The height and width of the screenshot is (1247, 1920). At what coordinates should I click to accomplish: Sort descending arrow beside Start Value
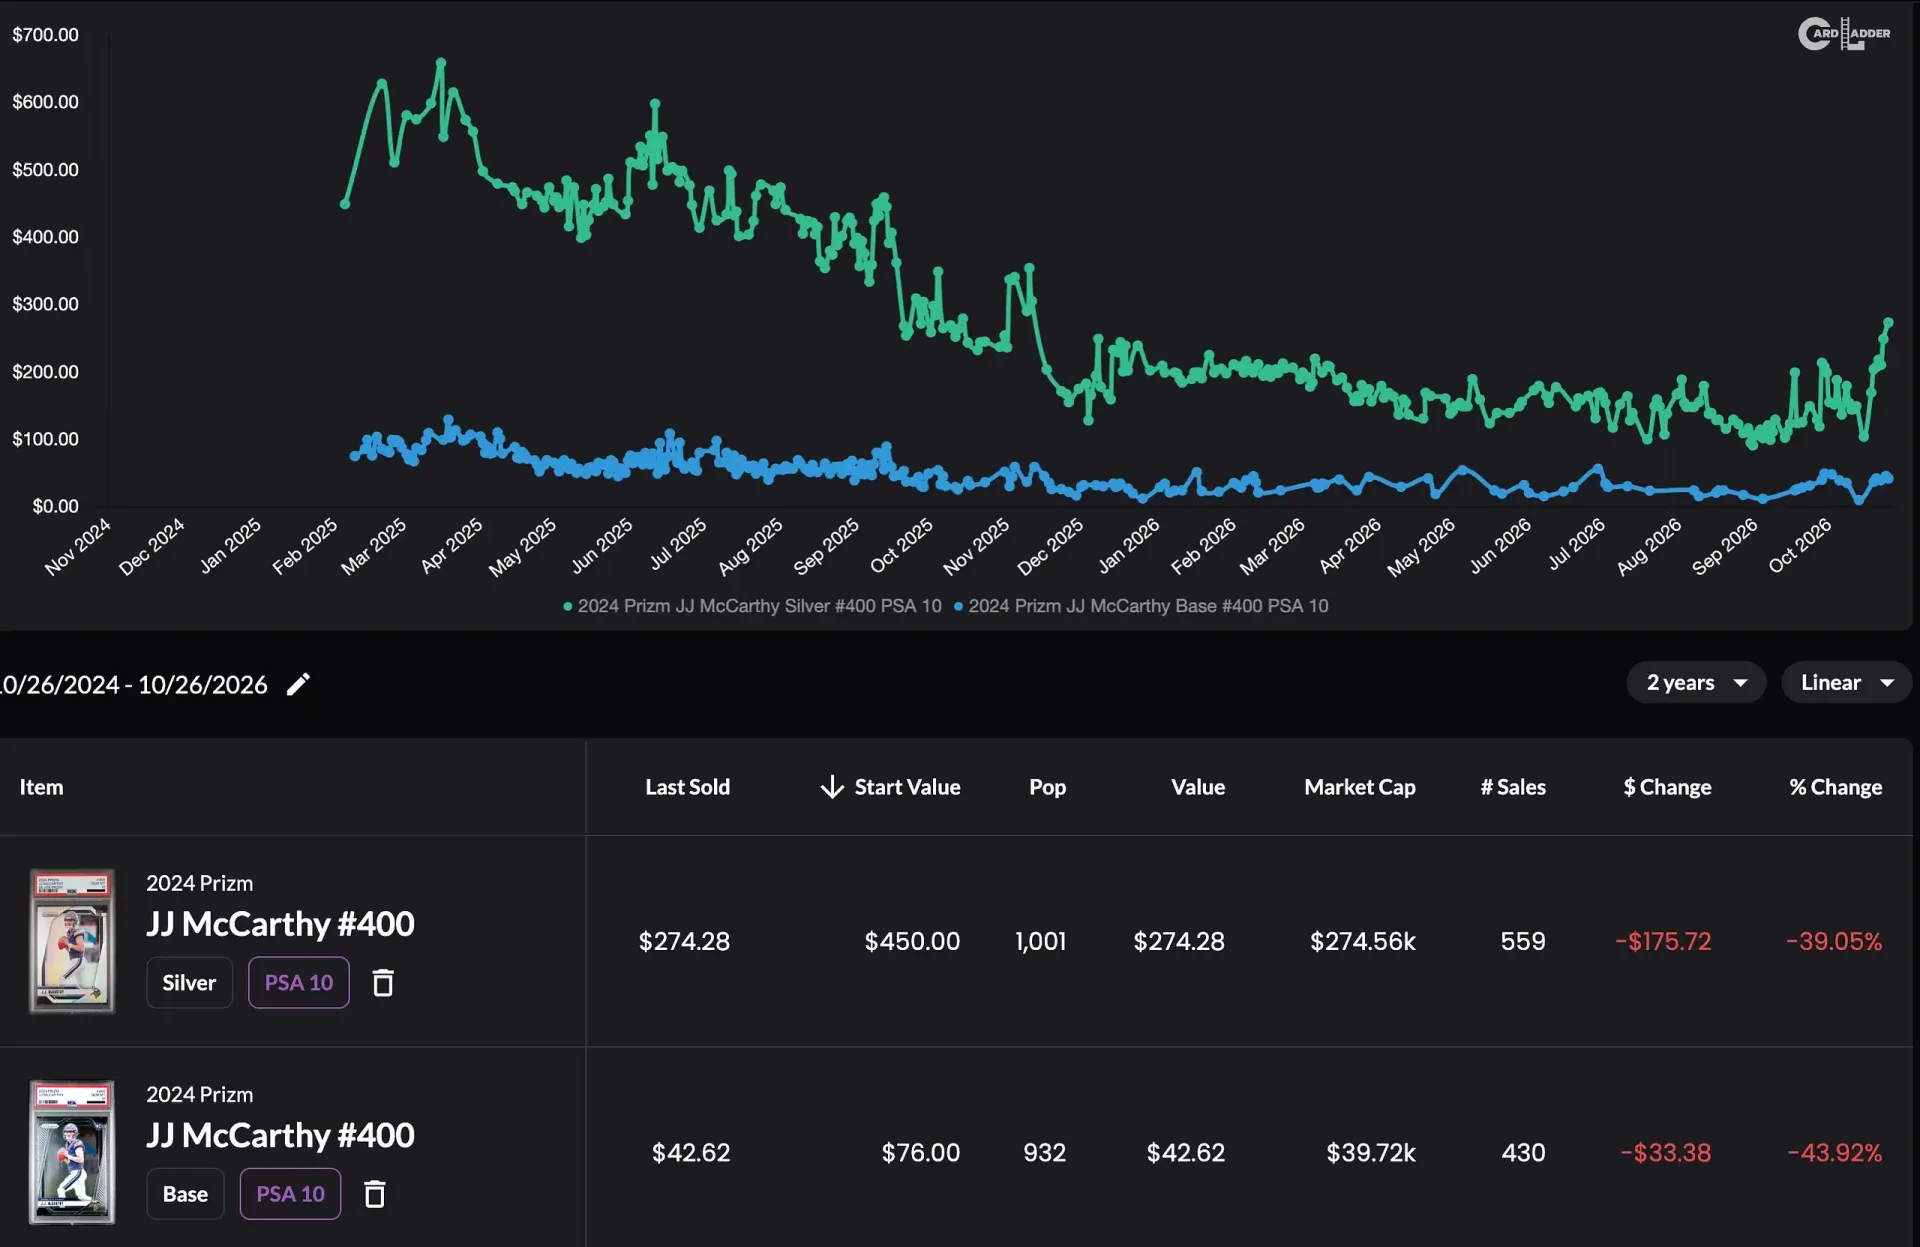(x=831, y=787)
